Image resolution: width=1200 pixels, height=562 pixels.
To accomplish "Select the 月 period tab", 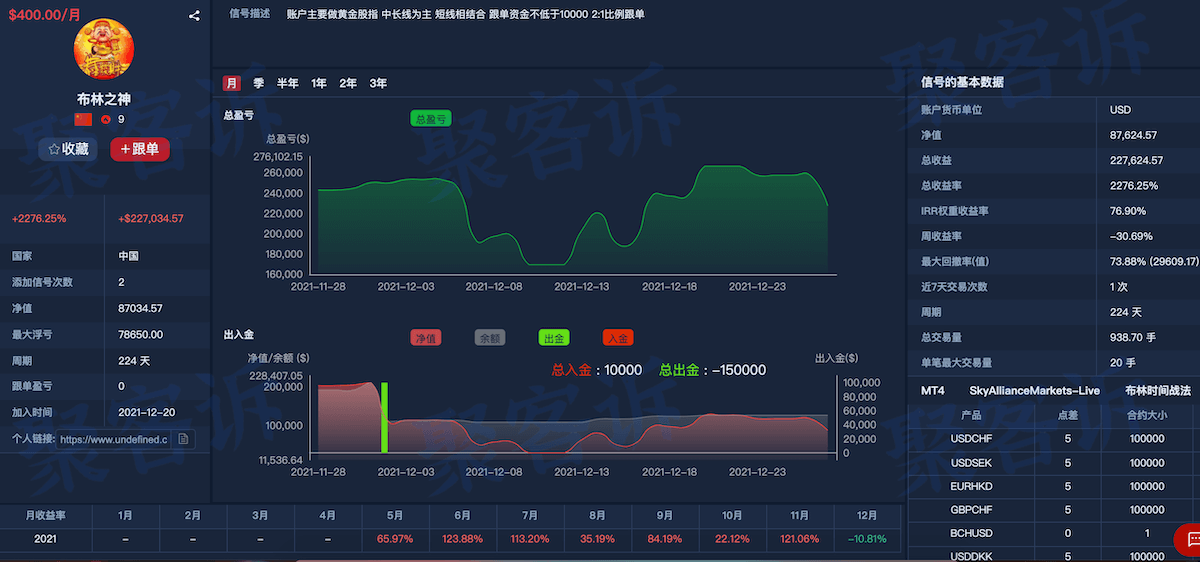I will click(x=232, y=83).
